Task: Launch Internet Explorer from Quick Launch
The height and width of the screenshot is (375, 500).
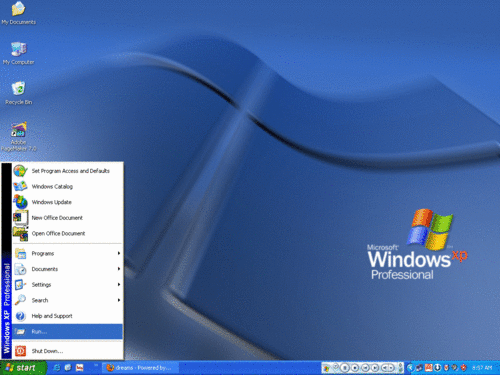Action: (x=57, y=368)
